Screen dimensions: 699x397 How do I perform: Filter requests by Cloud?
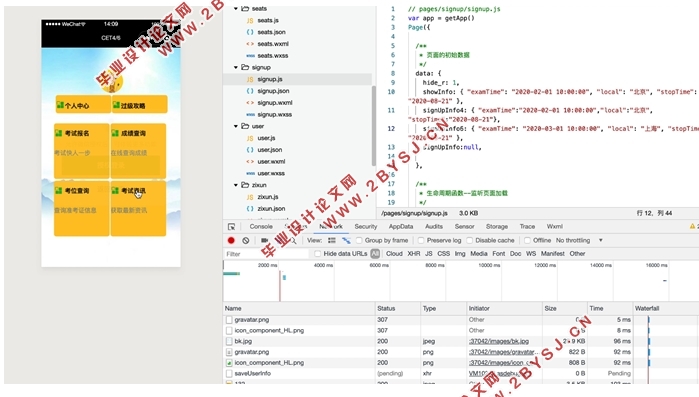[x=394, y=254]
